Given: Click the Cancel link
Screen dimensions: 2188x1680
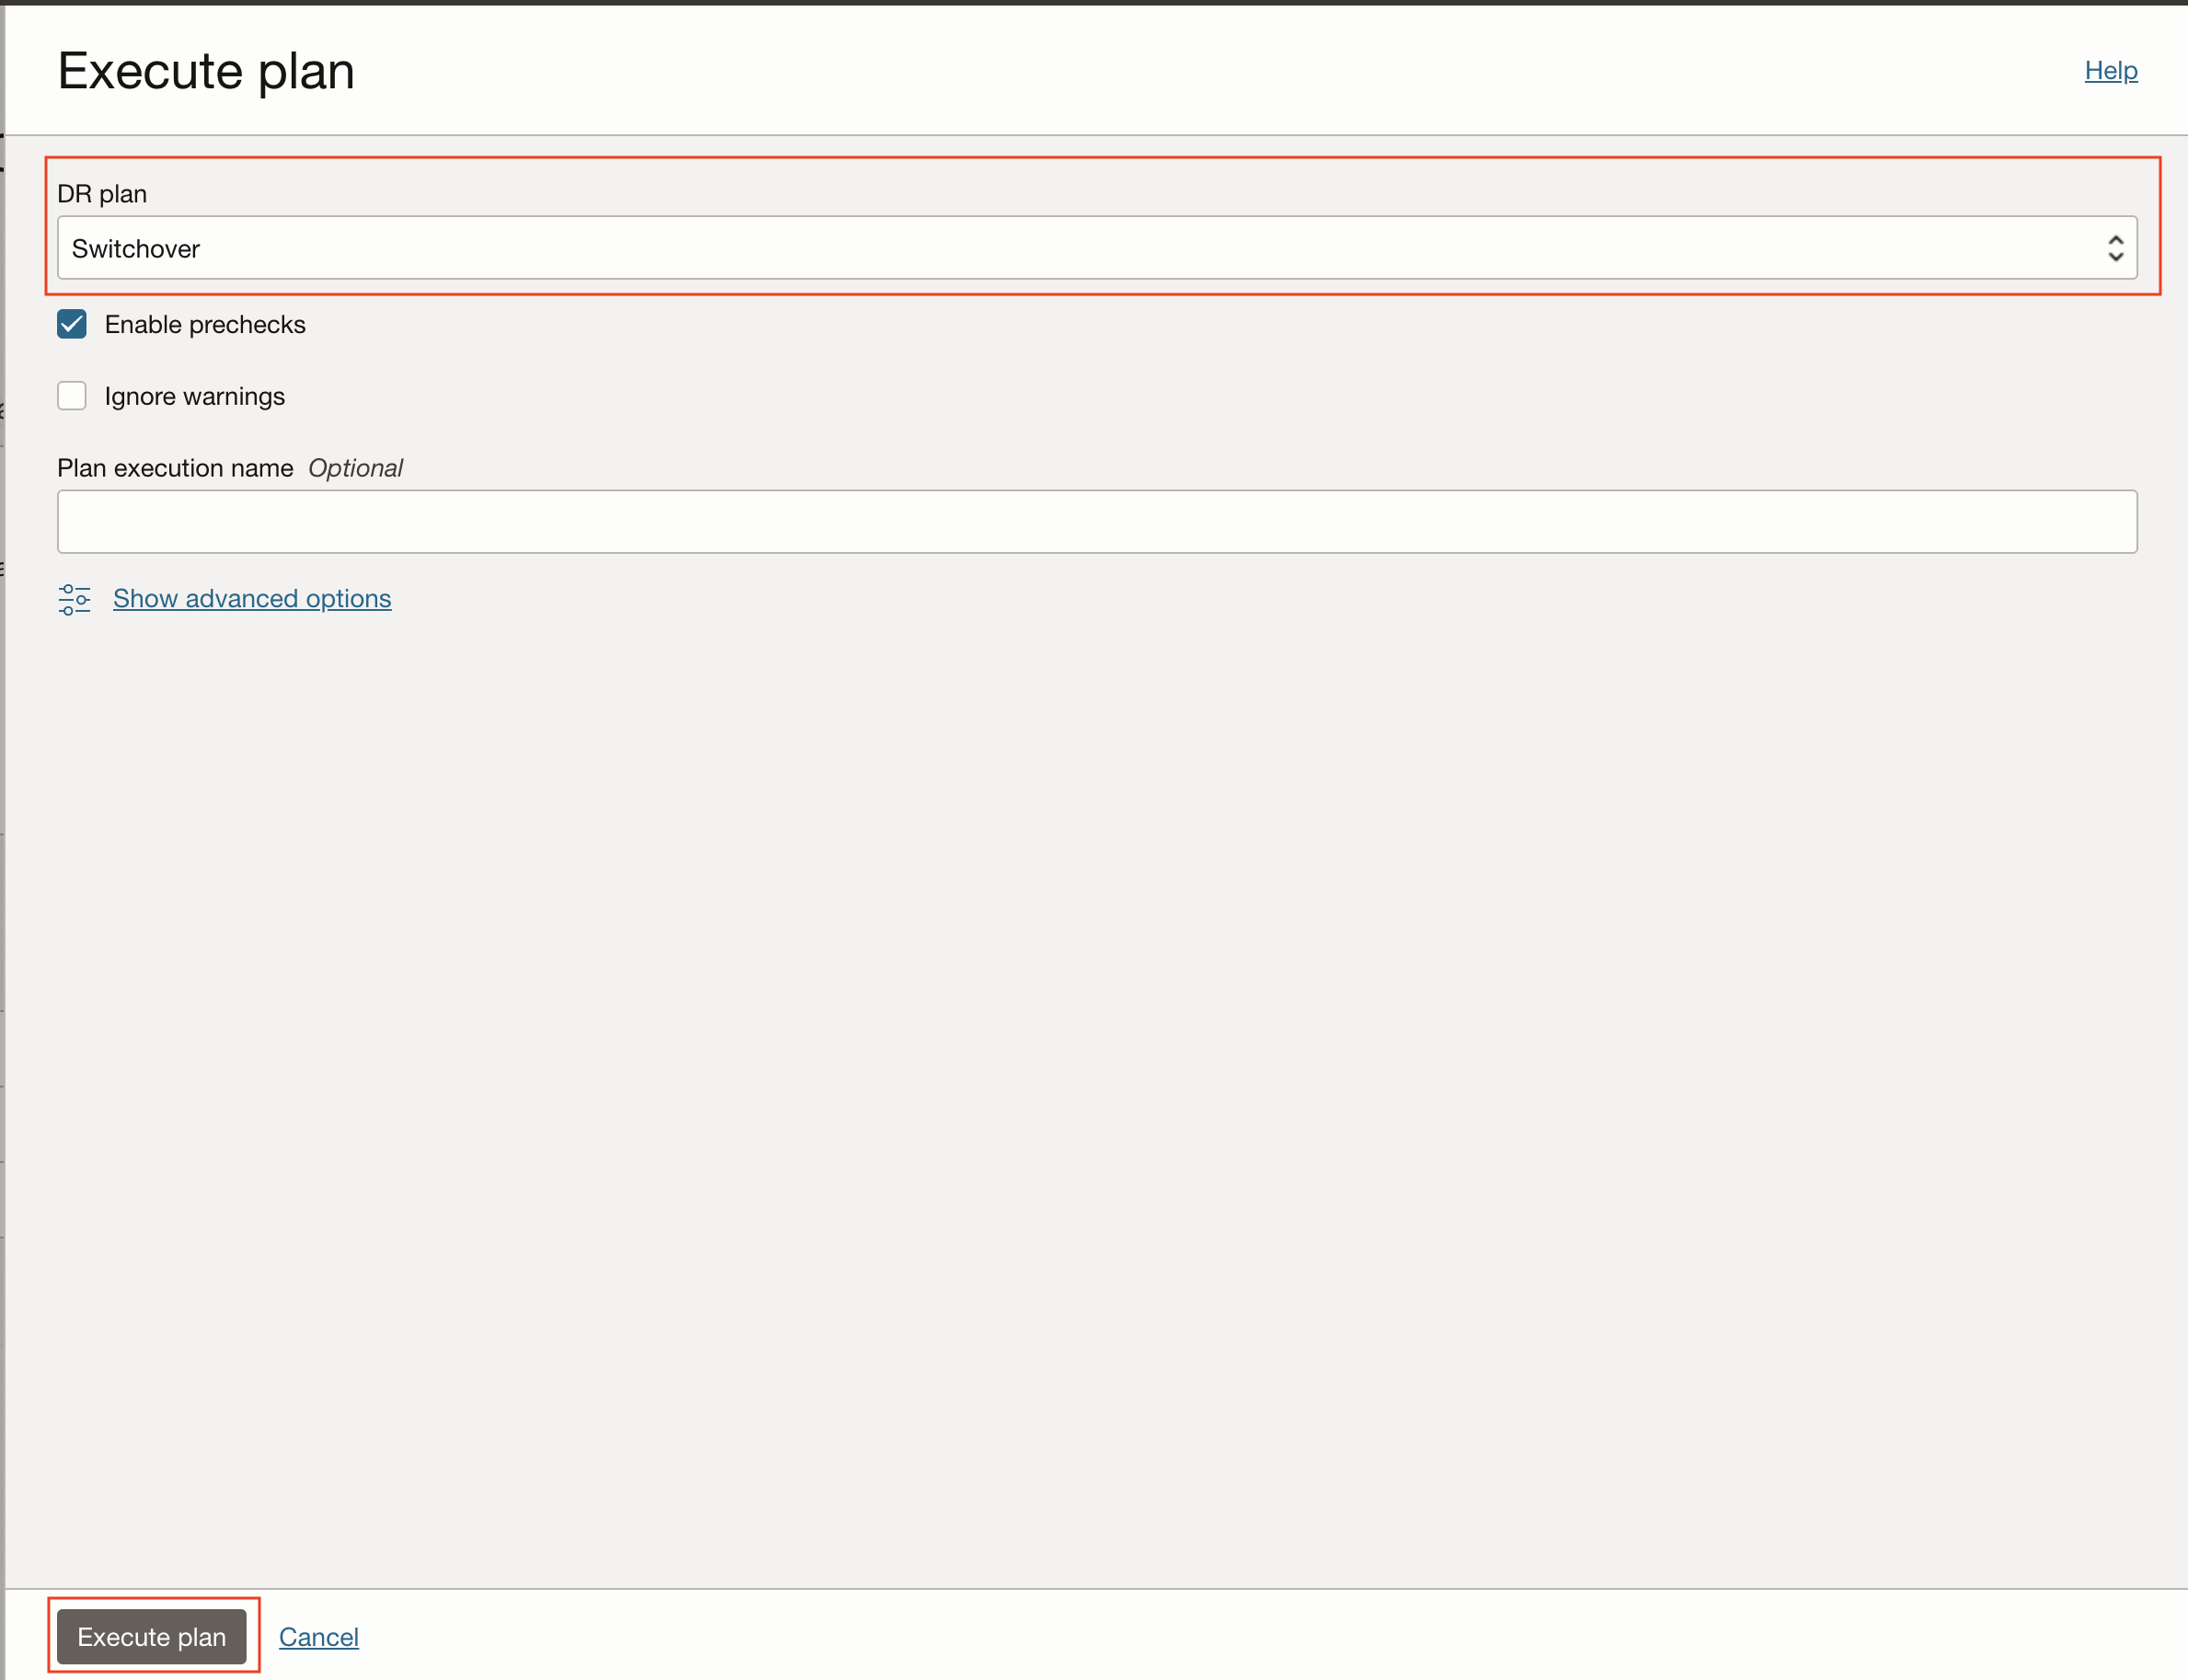Looking at the screenshot, I should (x=318, y=1636).
